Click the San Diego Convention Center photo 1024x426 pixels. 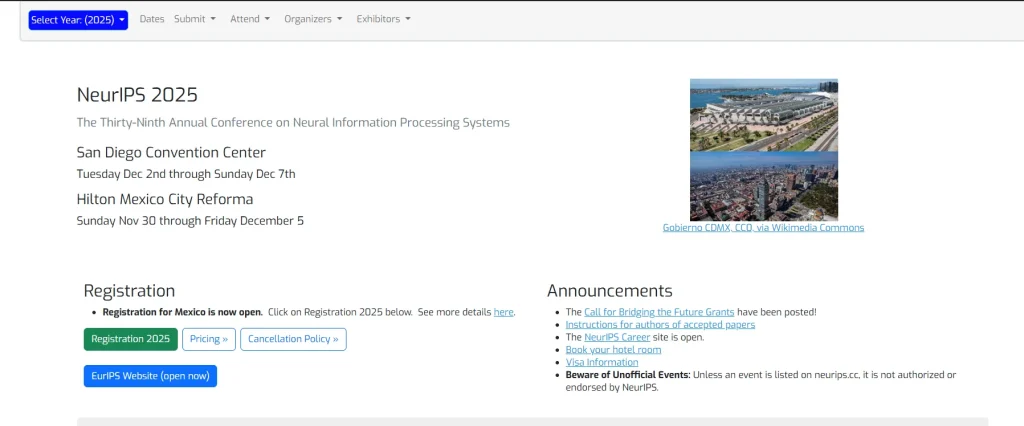[764, 115]
